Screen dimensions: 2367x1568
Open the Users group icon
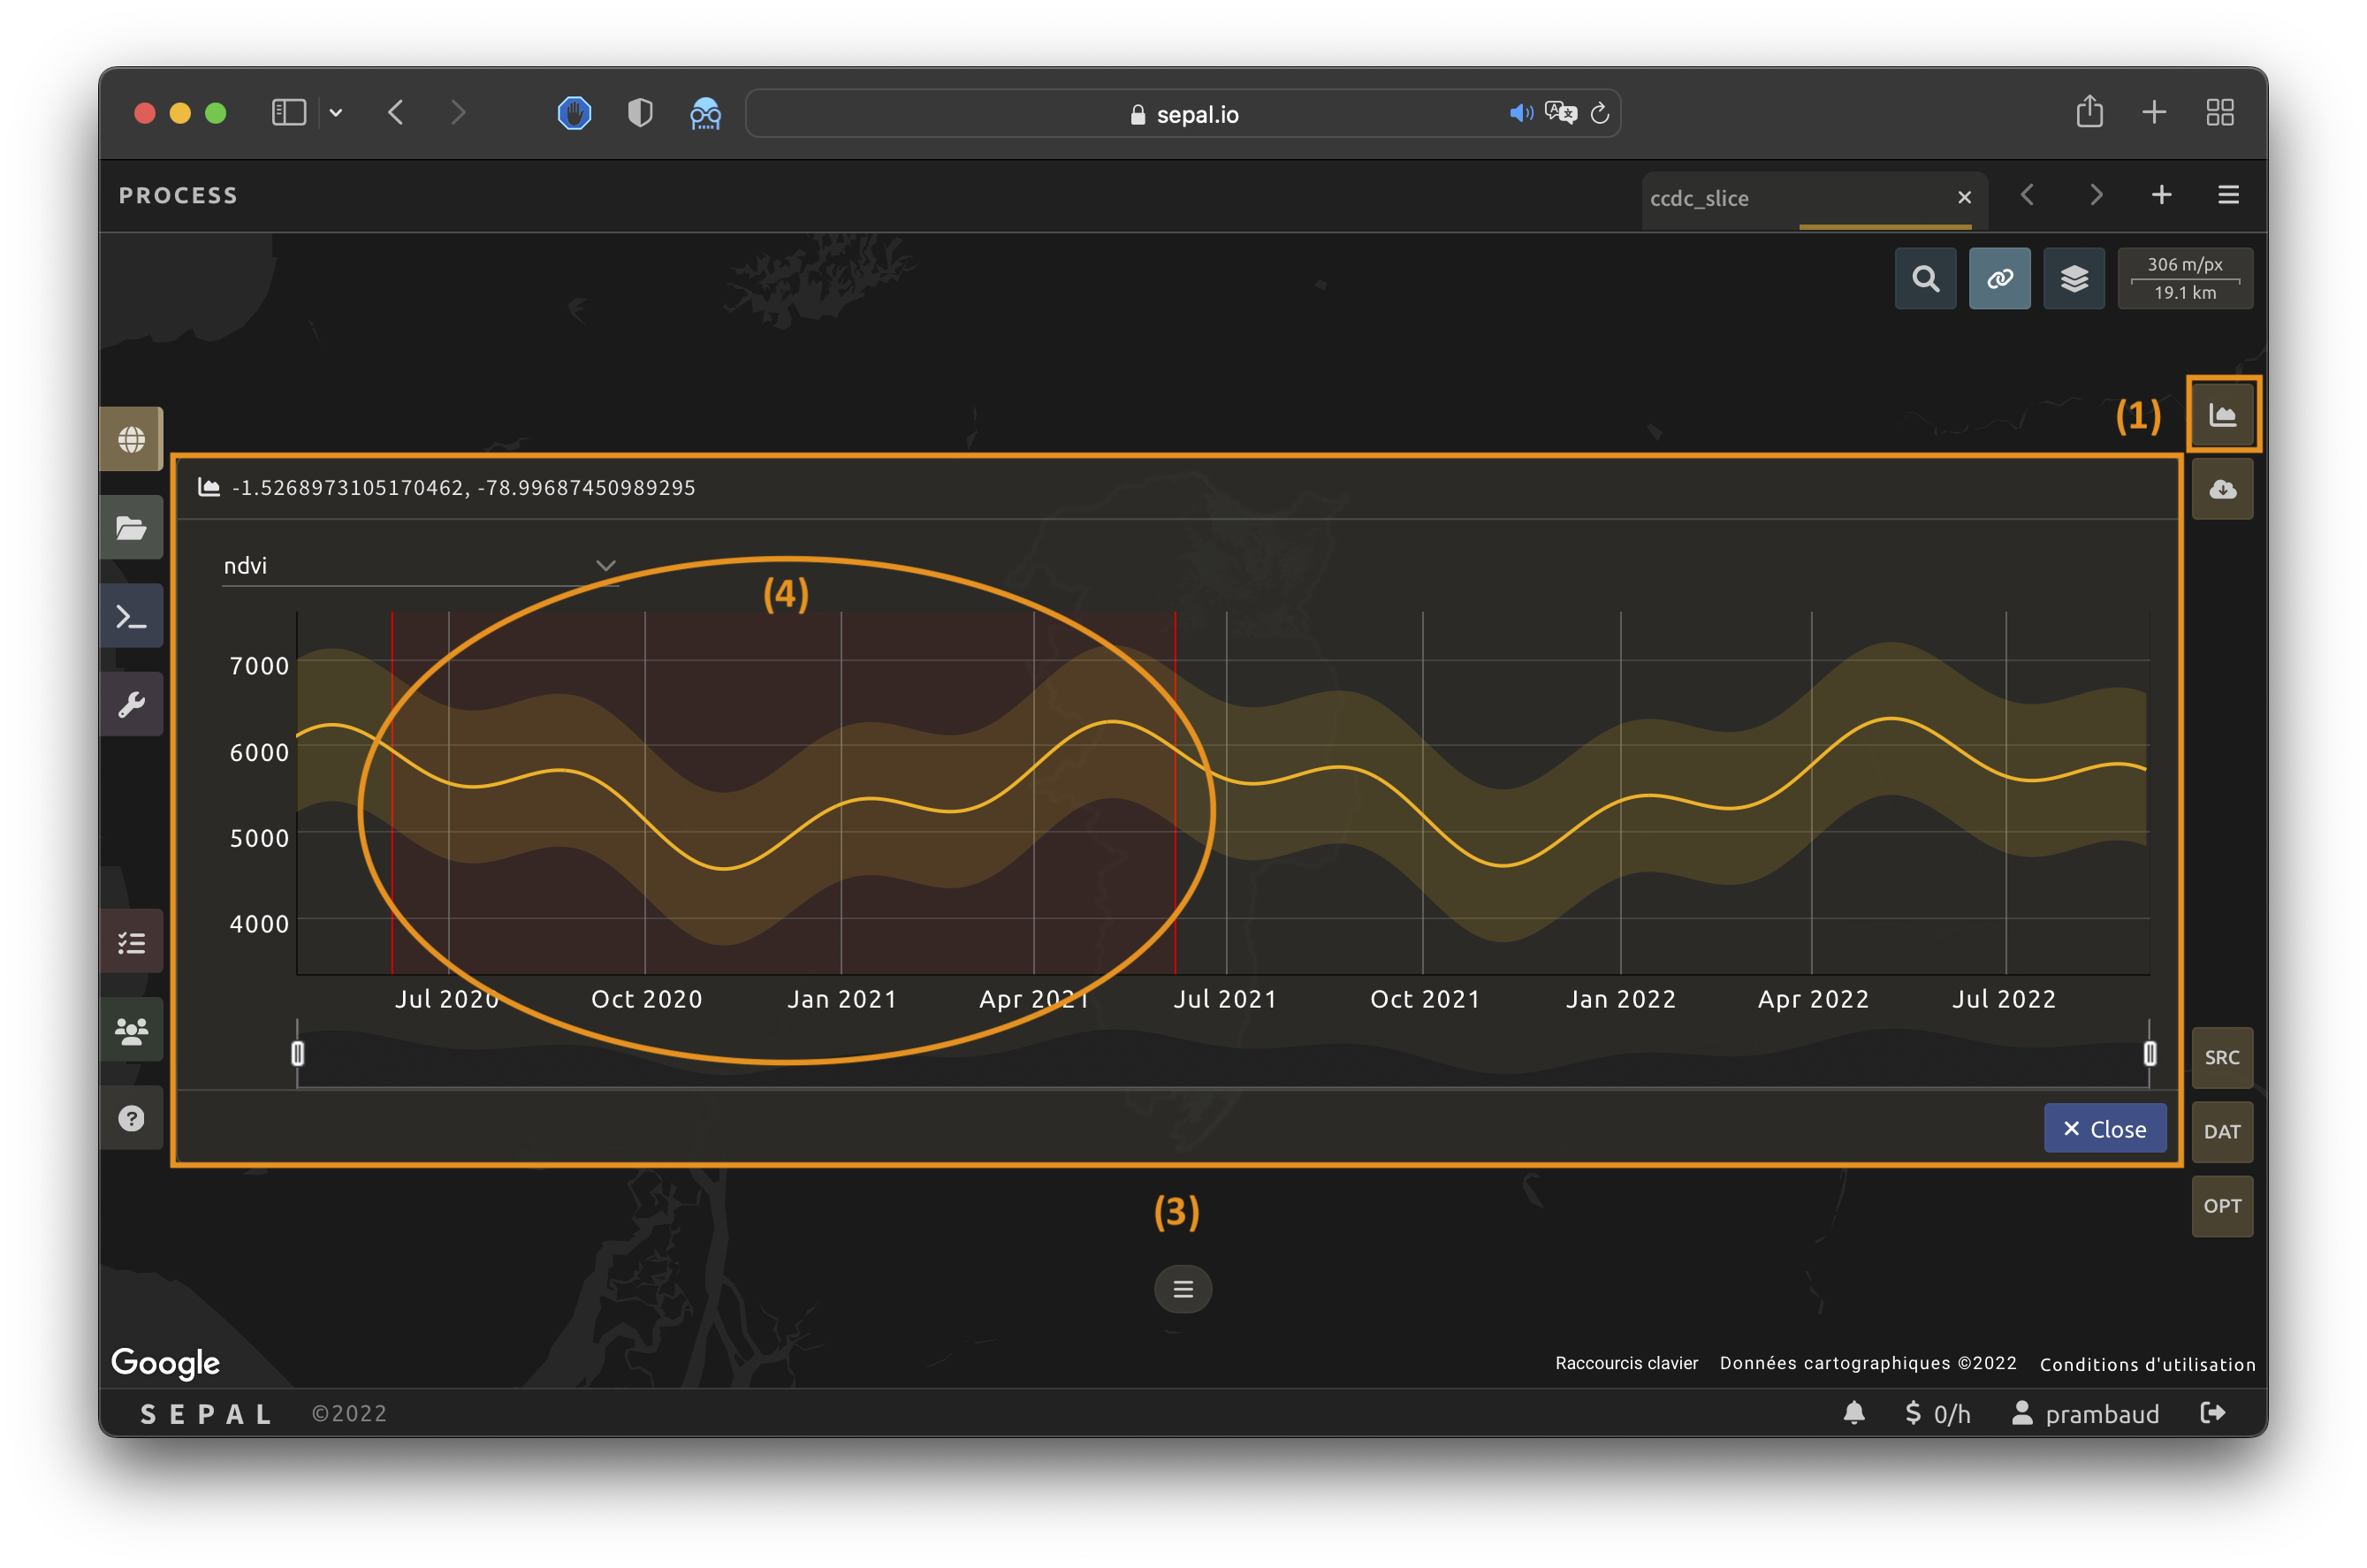click(131, 1030)
